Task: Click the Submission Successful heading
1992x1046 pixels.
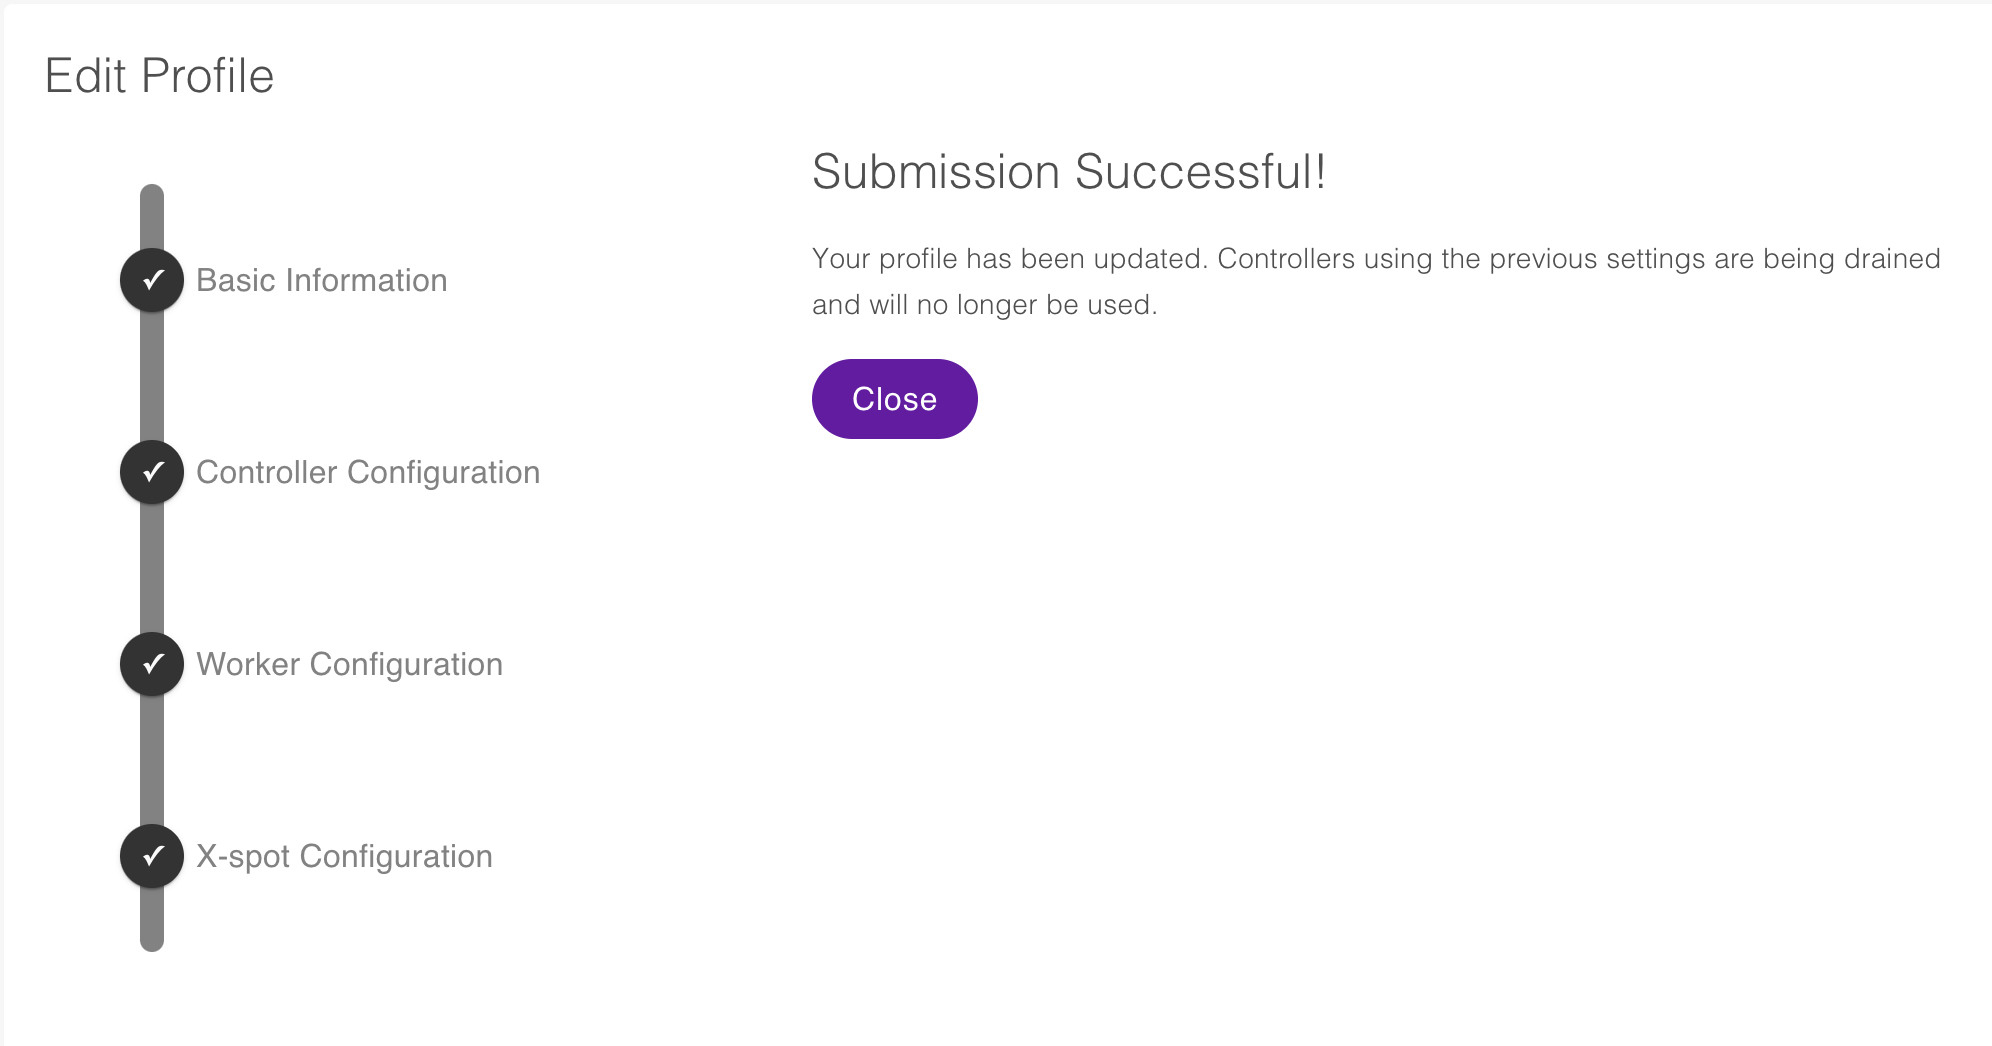Action: (x=1068, y=171)
